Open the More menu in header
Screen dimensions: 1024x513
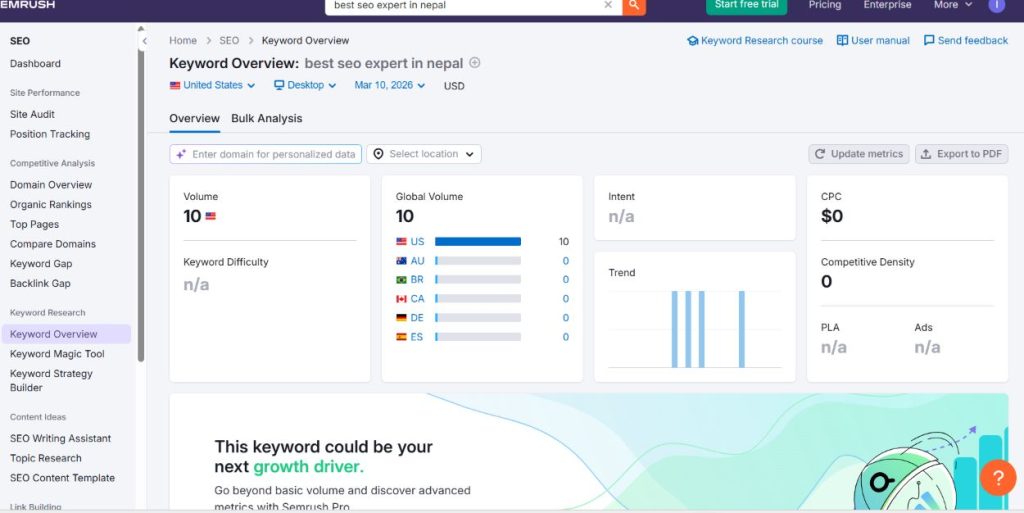click(953, 5)
